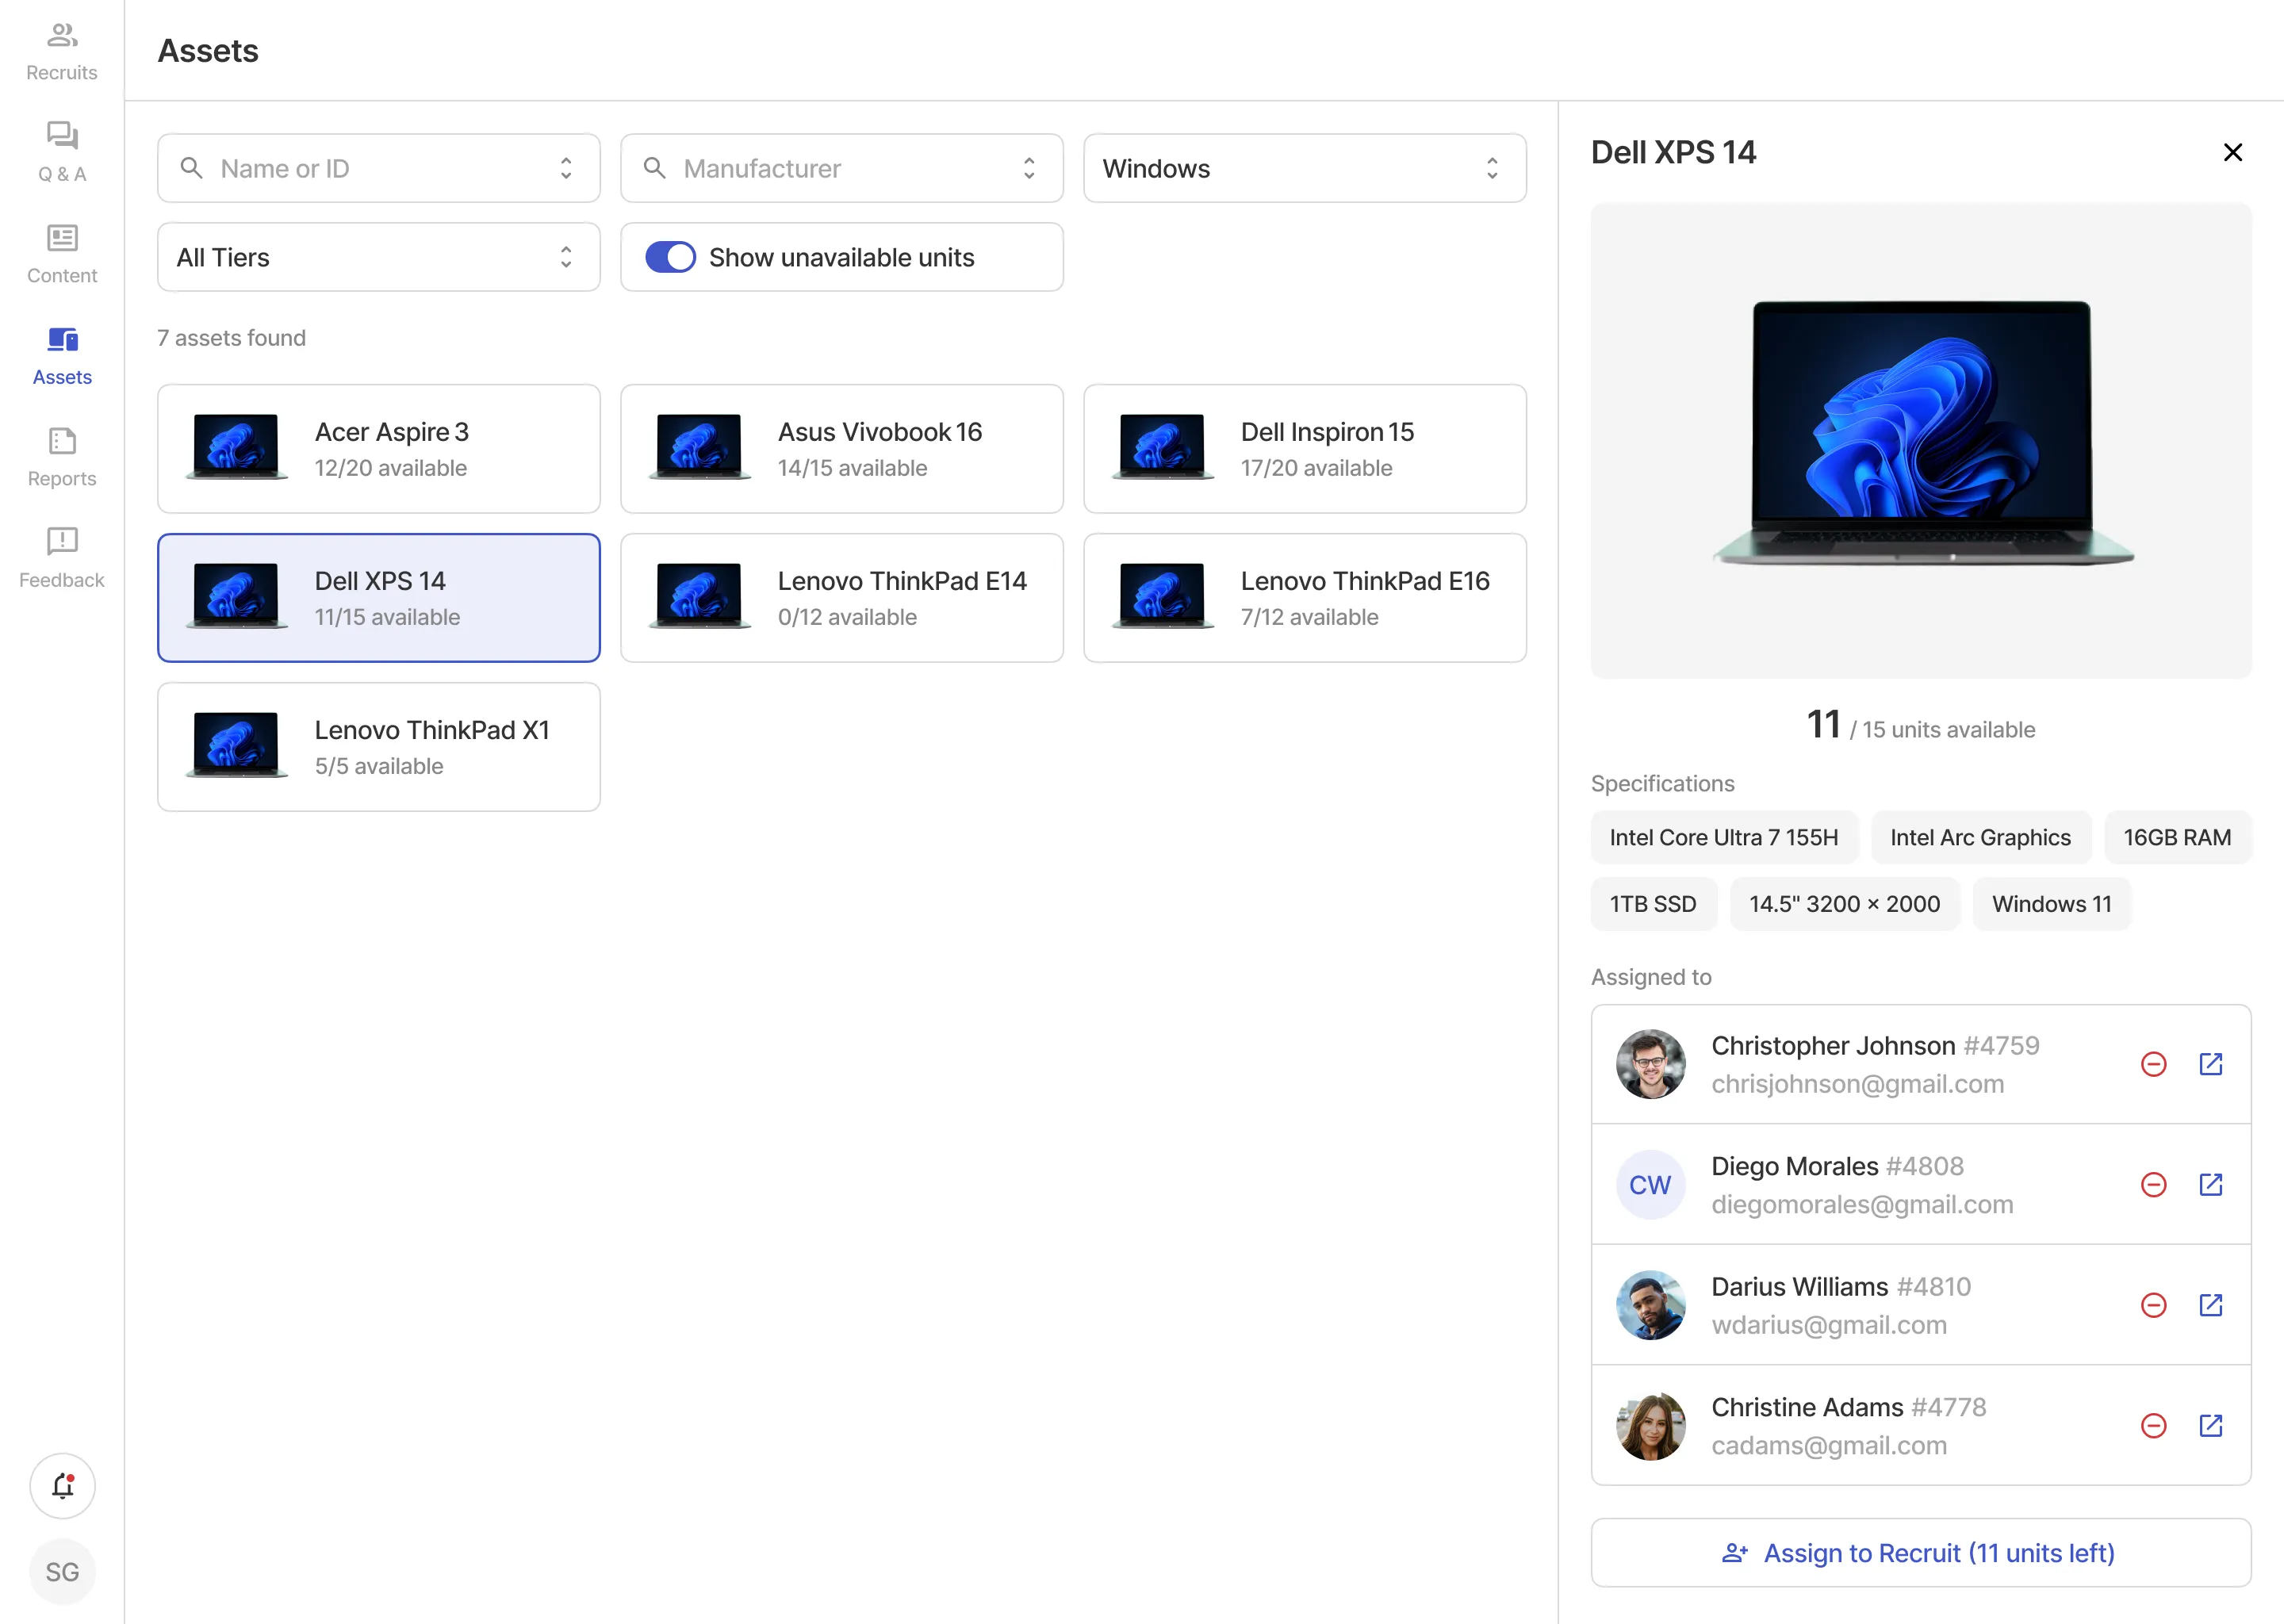Viewport: 2284px width, 1624px height.
Task: Close the Dell XPS 14 details panel
Action: [2232, 152]
